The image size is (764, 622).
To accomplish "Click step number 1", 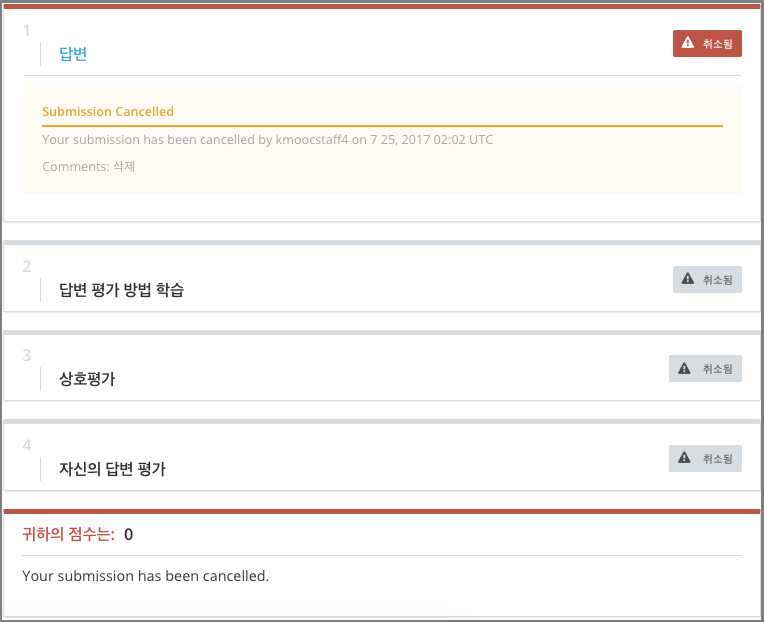I will pyautogui.click(x=27, y=31).
